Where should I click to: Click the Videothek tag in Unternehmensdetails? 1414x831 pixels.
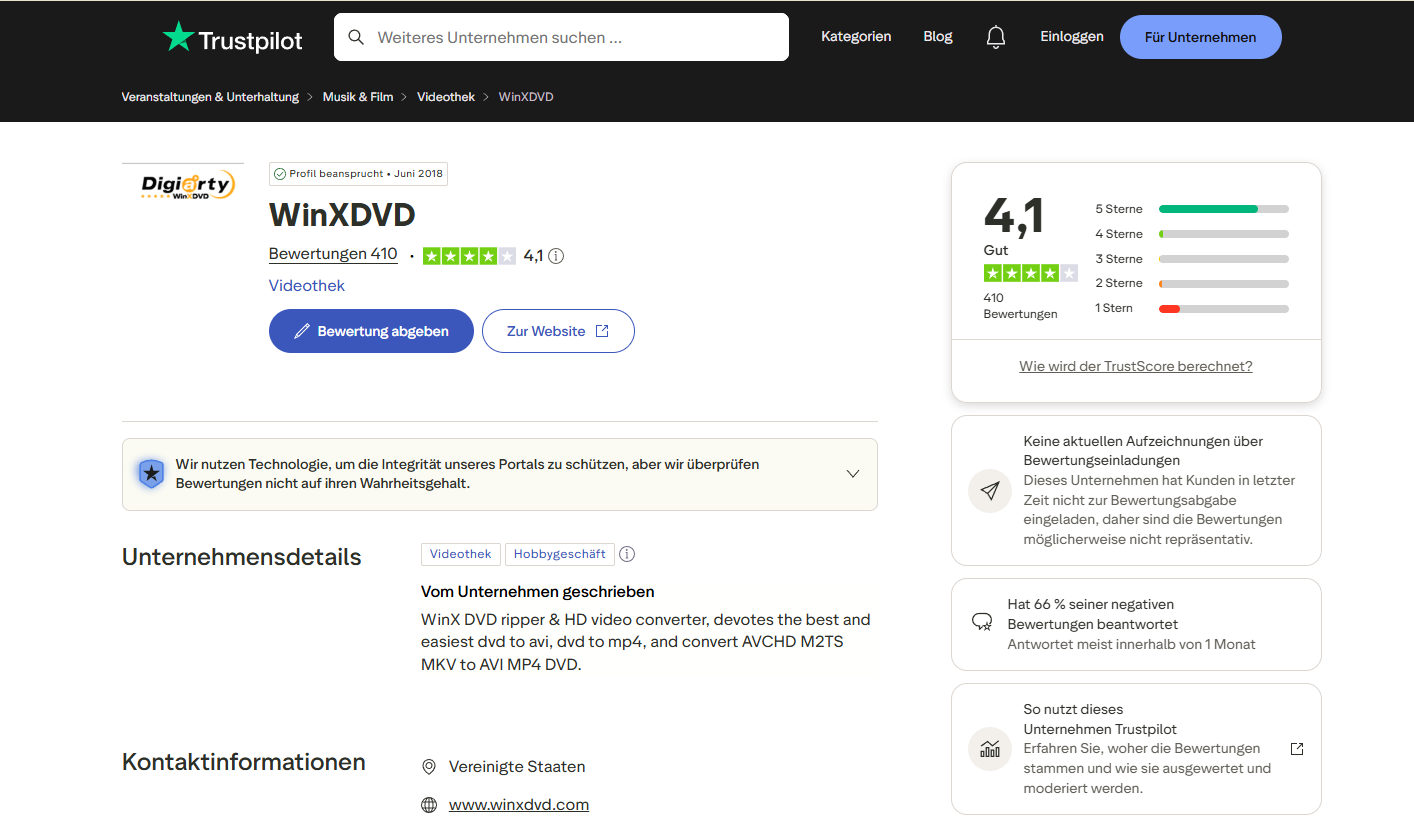pos(461,554)
